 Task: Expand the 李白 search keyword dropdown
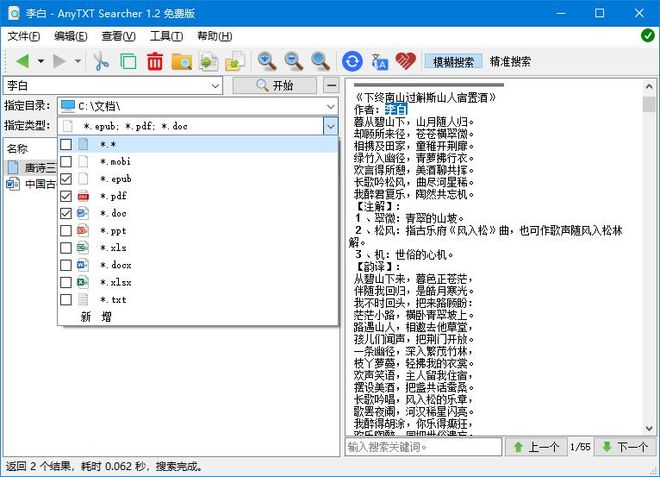tap(215, 86)
